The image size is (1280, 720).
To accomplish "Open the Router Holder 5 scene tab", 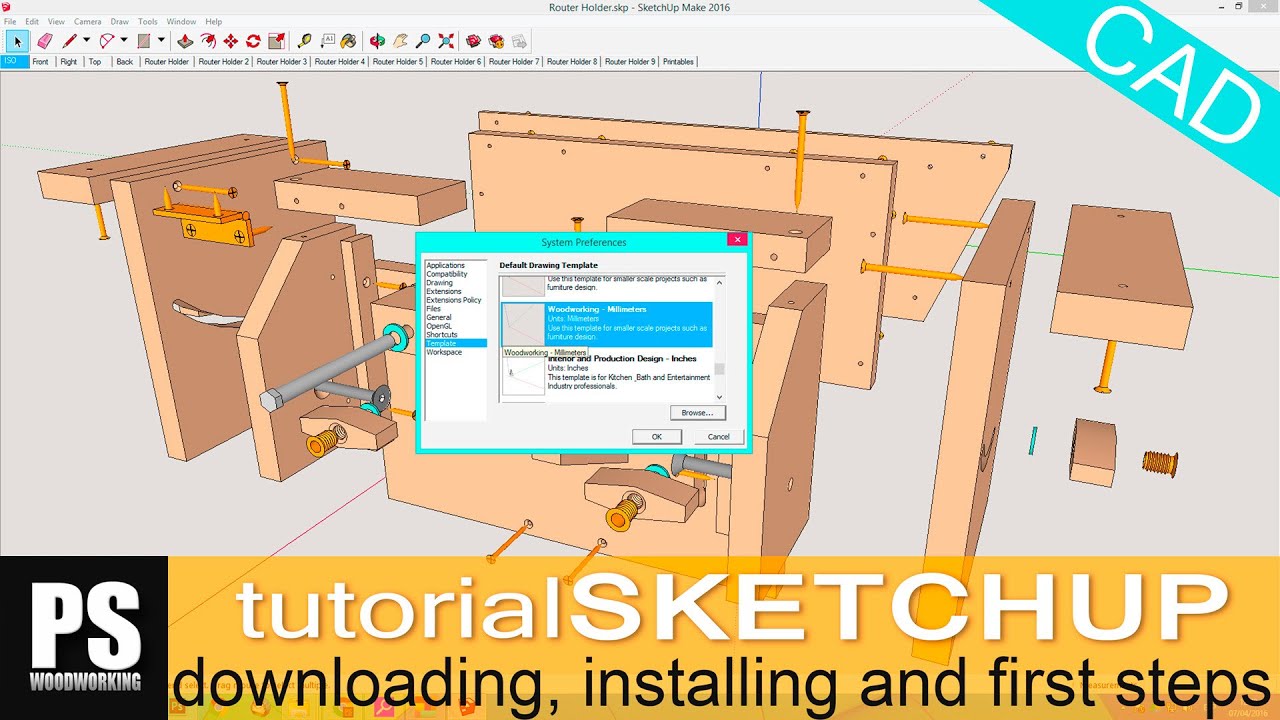I will (x=398, y=62).
